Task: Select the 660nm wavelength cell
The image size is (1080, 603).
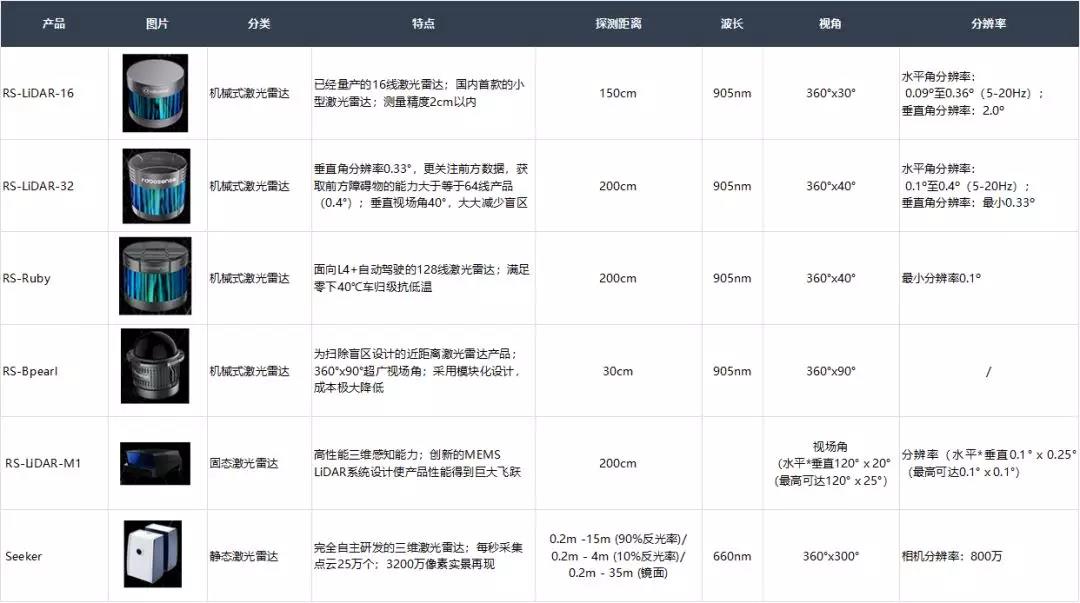Action: pyautogui.click(x=731, y=556)
